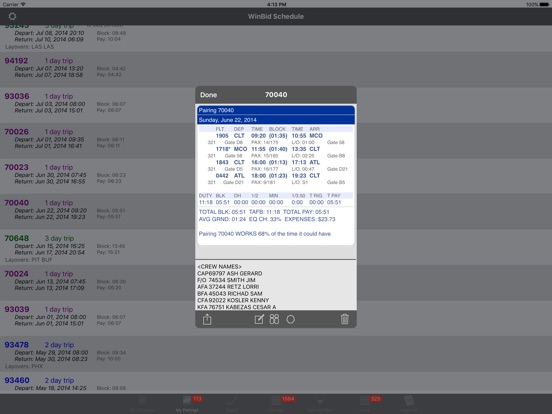
Task: Tap crew entry F/O 74534 SMITH JIM
Action: click(x=226, y=280)
